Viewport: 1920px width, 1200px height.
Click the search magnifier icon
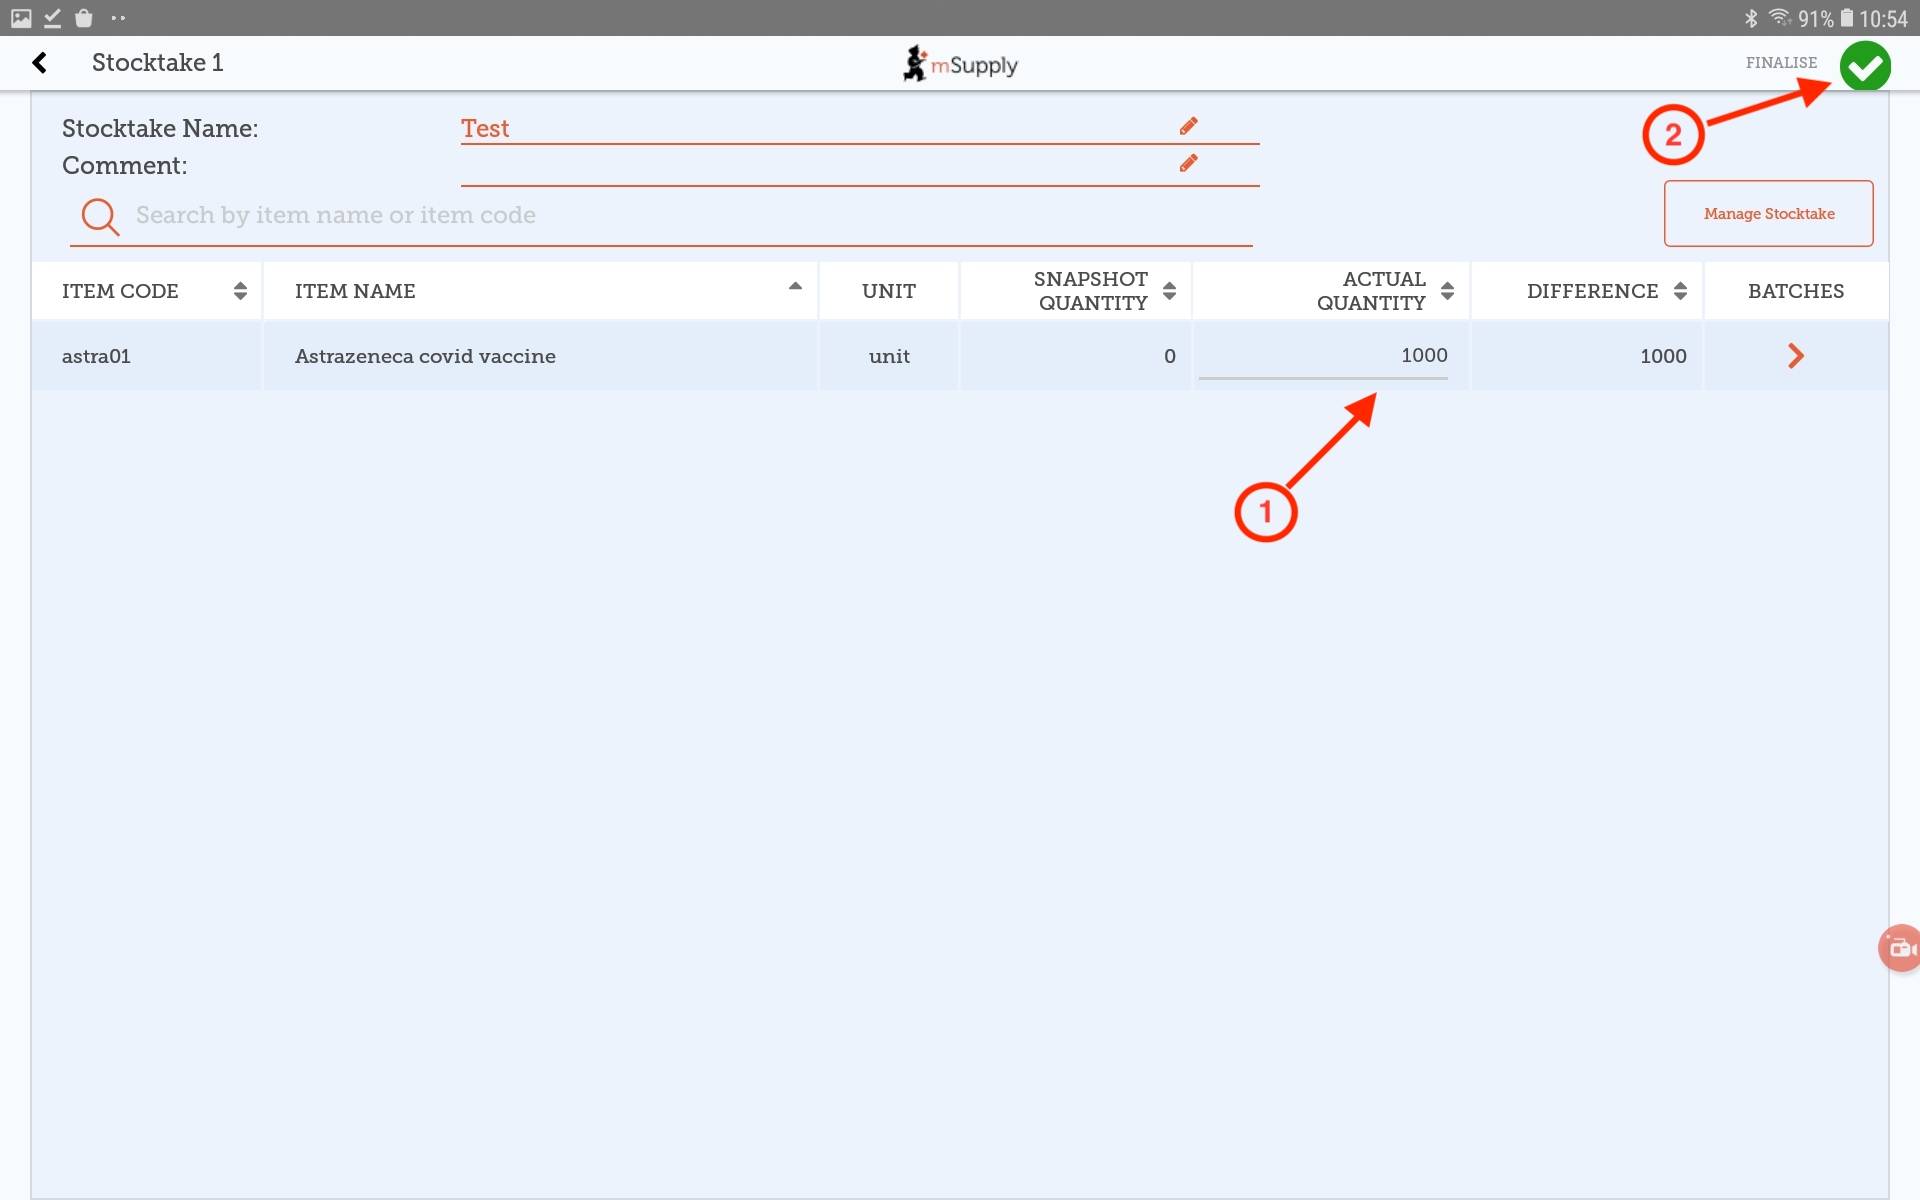coord(100,216)
